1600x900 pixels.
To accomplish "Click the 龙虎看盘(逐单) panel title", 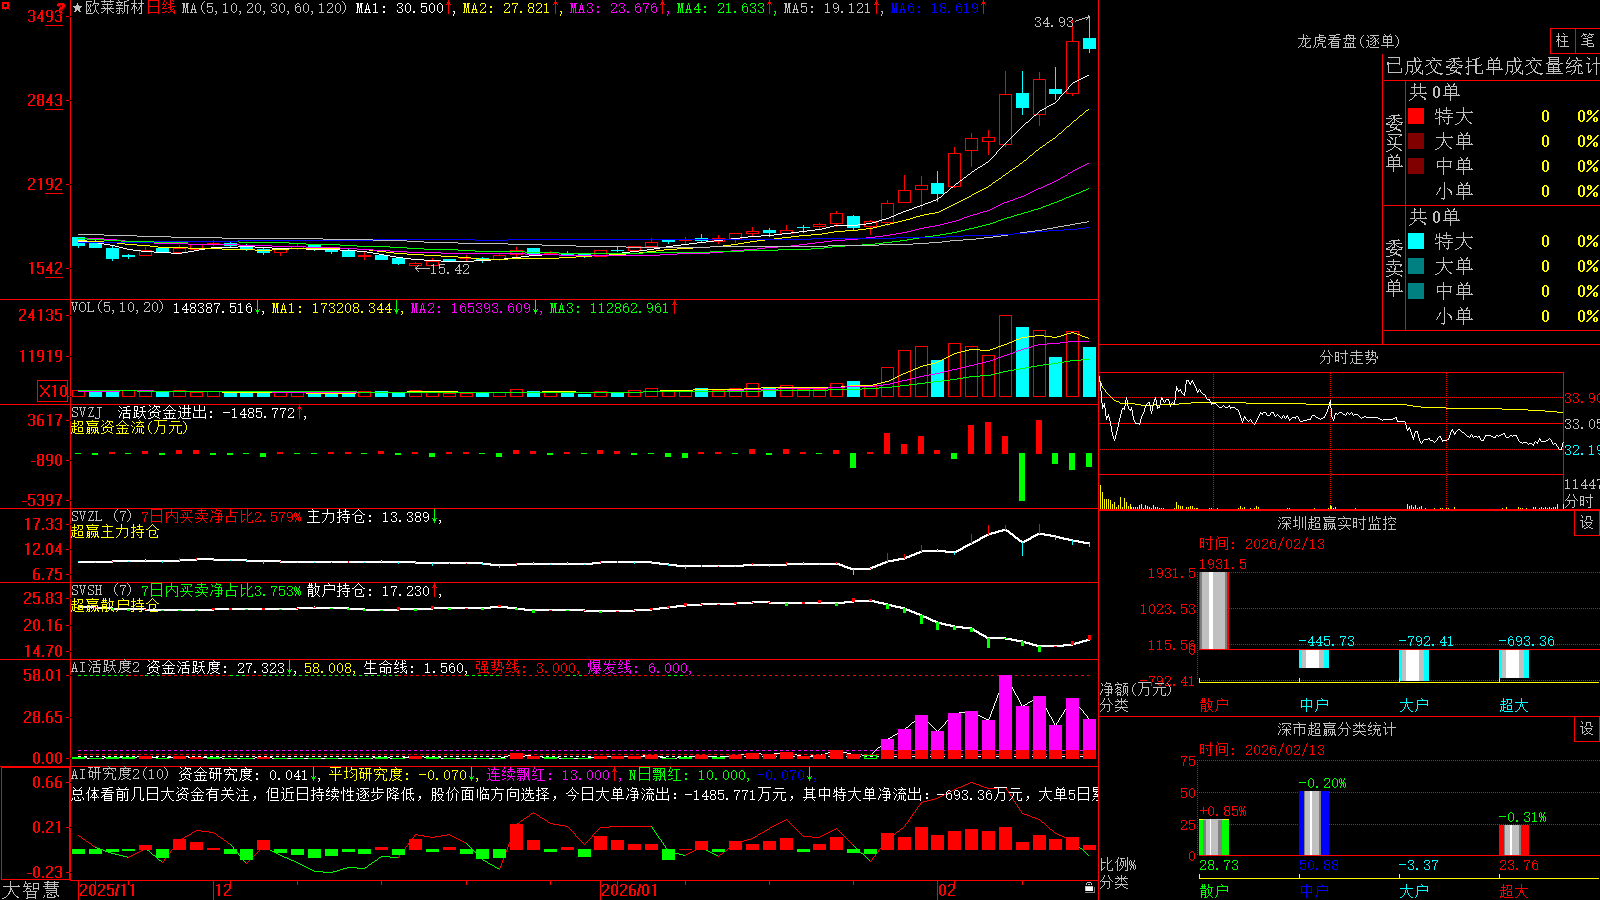I will click(x=1348, y=41).
